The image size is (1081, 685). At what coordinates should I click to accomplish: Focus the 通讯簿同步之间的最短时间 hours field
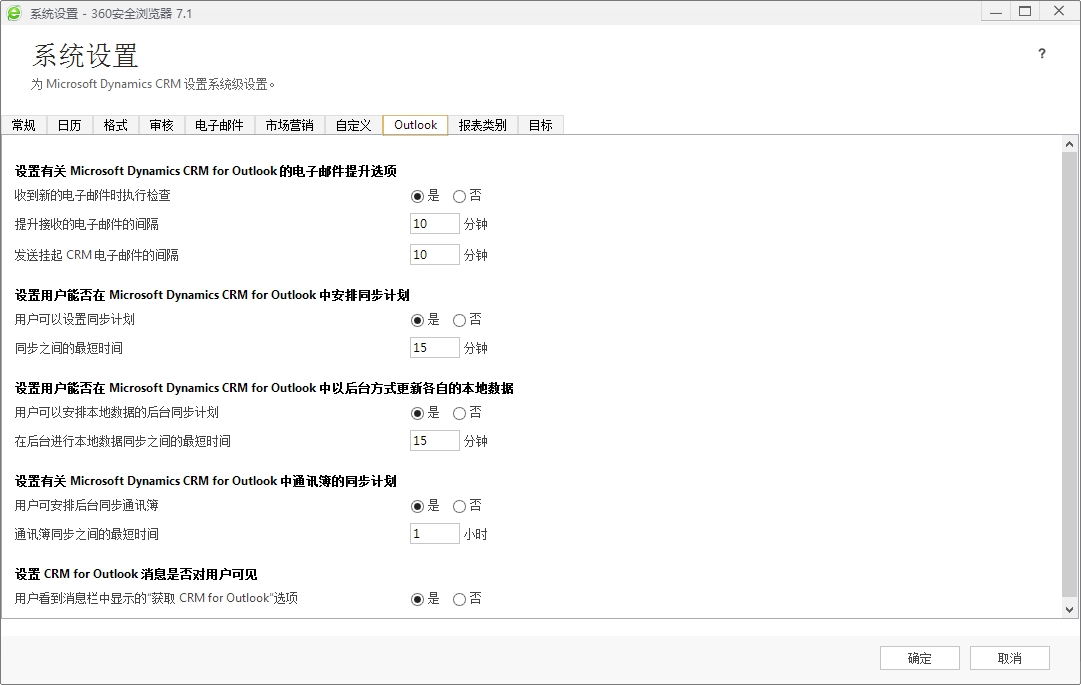tap(434, 533)
